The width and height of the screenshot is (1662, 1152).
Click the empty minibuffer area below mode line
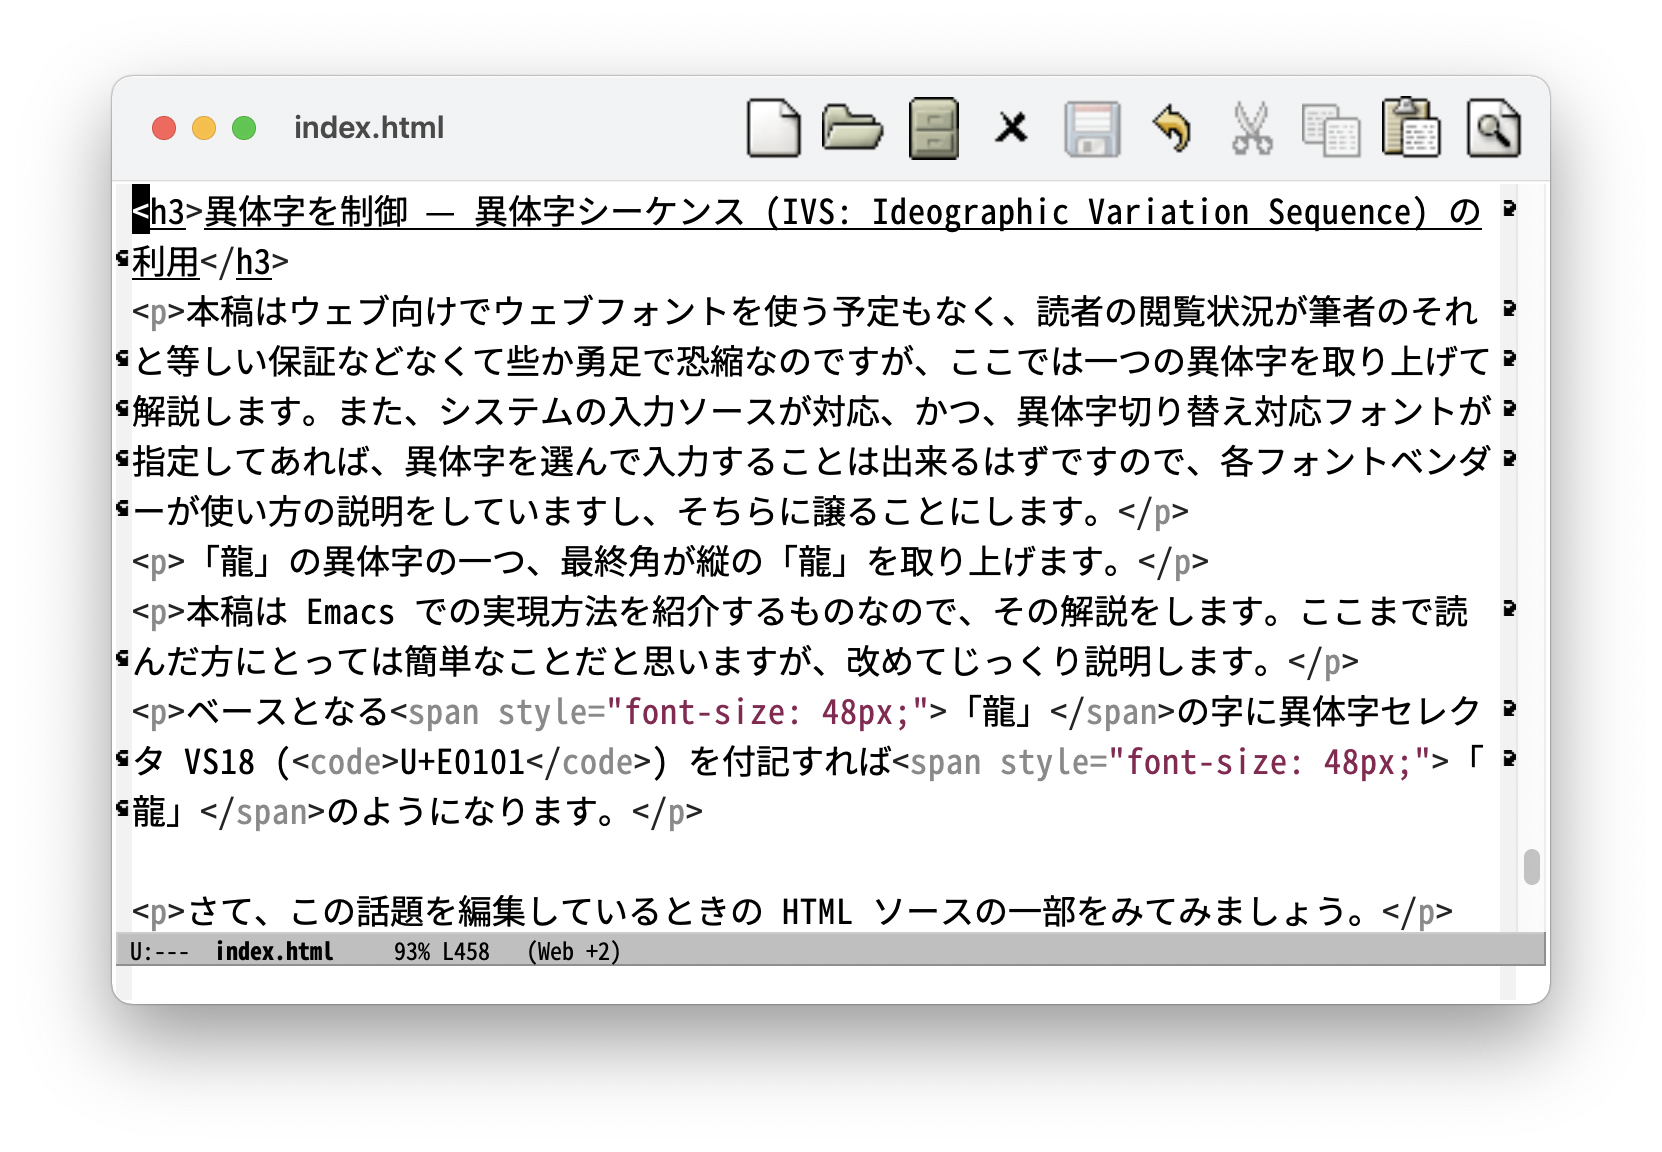(800, 983)
